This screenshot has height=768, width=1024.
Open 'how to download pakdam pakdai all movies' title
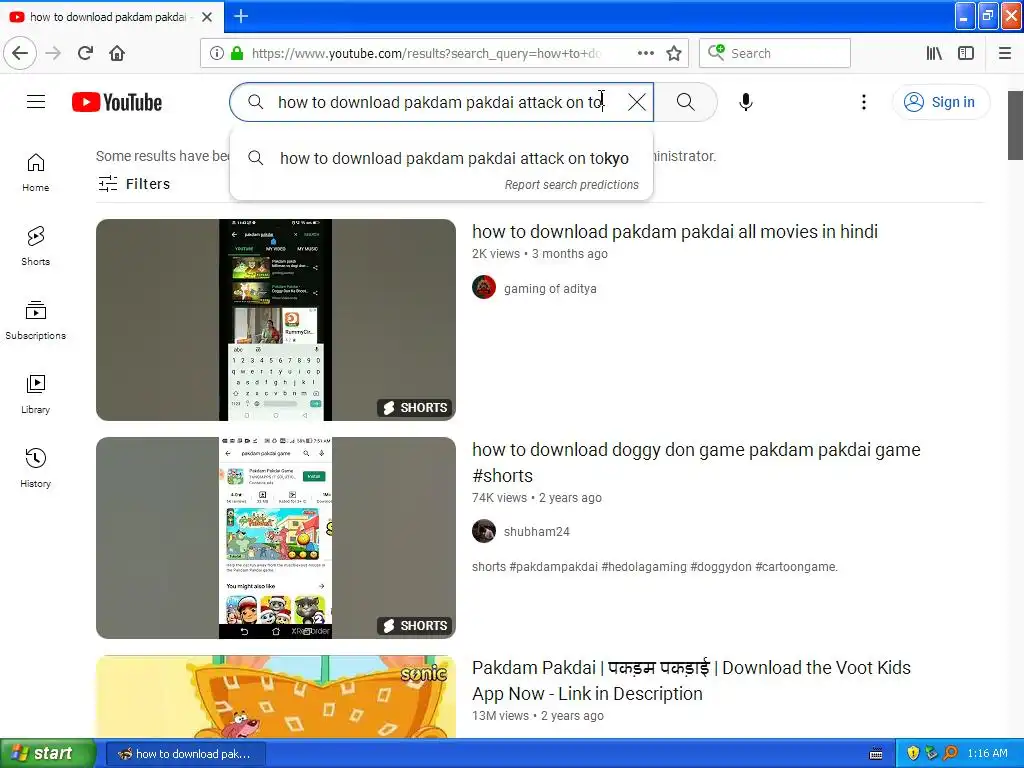tap(675, 231)
